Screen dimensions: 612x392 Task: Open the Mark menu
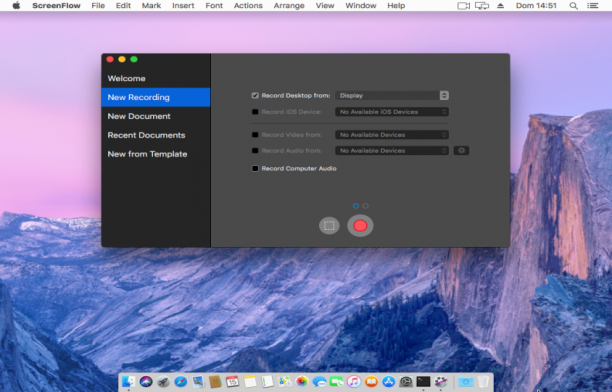(151, 6)
